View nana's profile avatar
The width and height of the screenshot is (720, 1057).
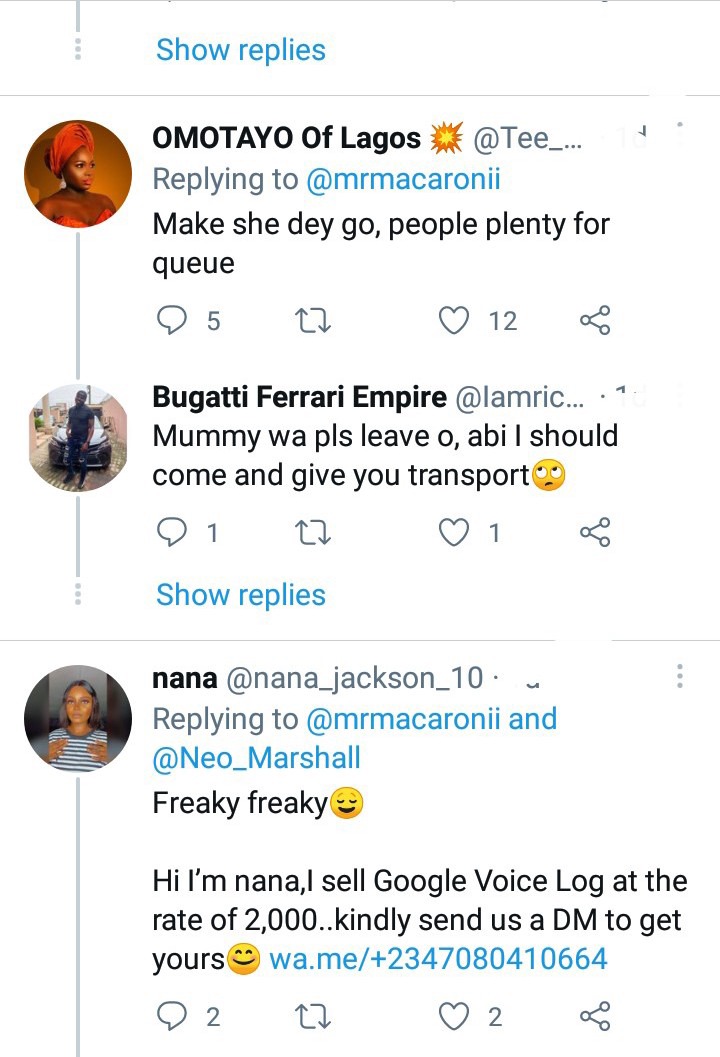78,719
